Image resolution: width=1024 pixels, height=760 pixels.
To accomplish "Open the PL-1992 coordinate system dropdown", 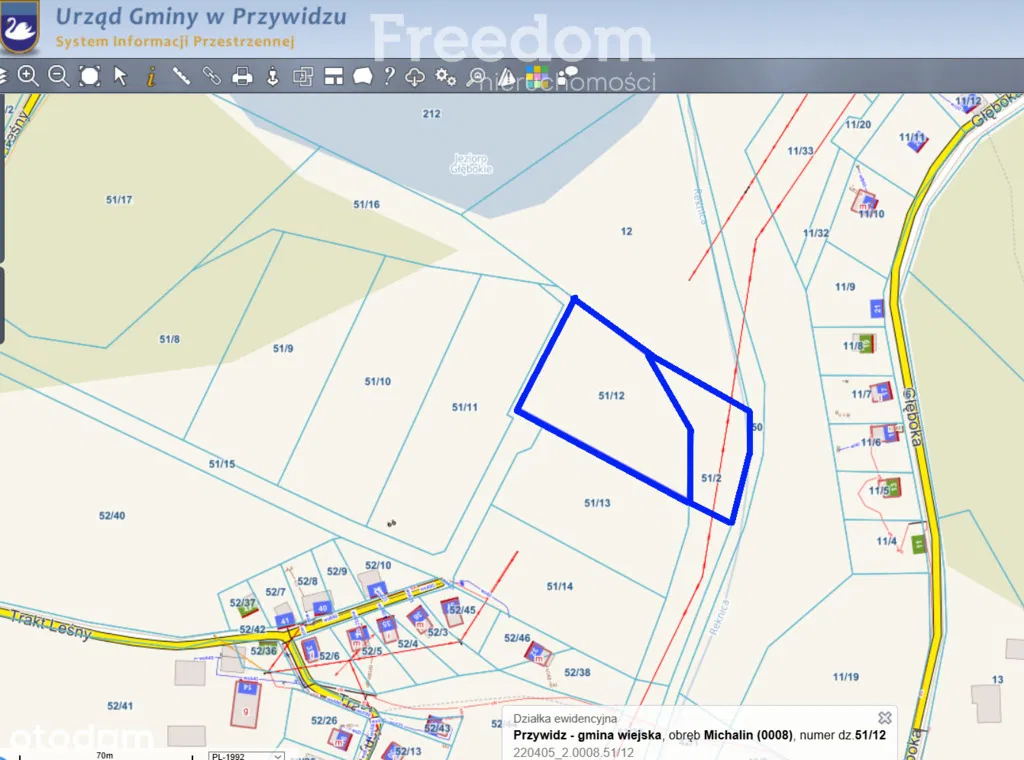I will pyautogui.click(x=246, y=755).
